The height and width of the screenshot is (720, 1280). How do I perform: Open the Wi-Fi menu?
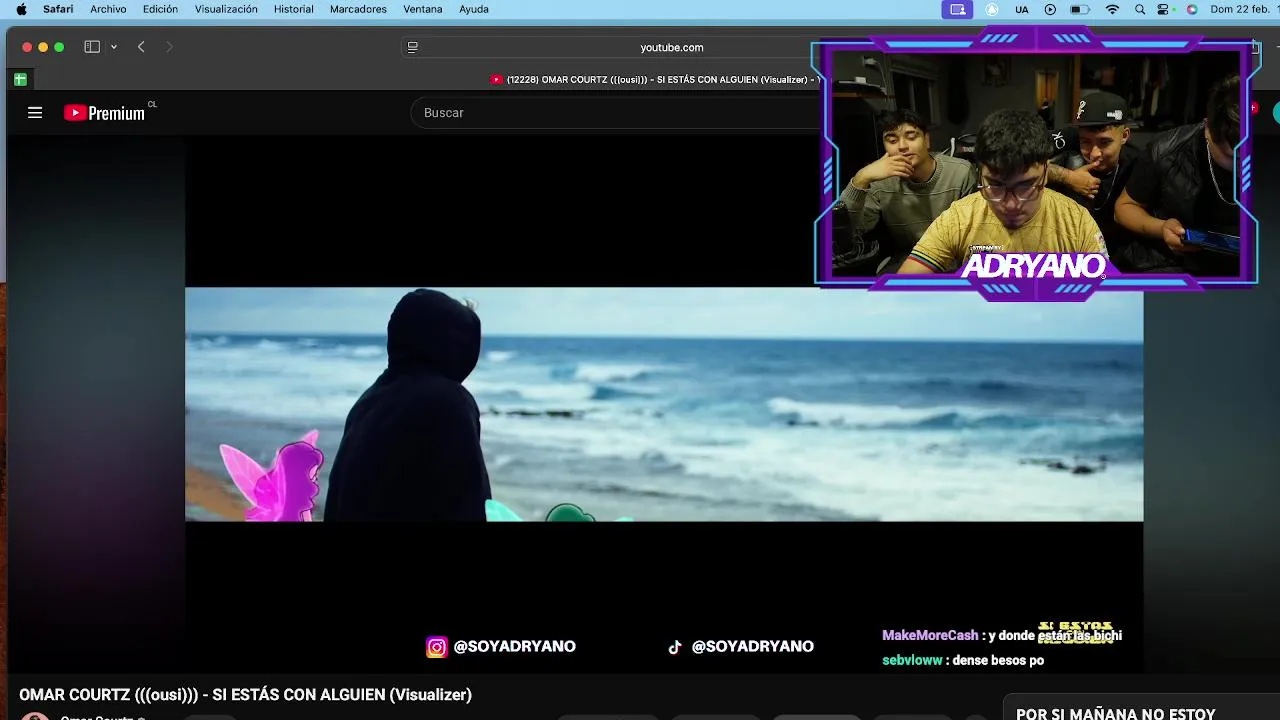(1112, 9)
